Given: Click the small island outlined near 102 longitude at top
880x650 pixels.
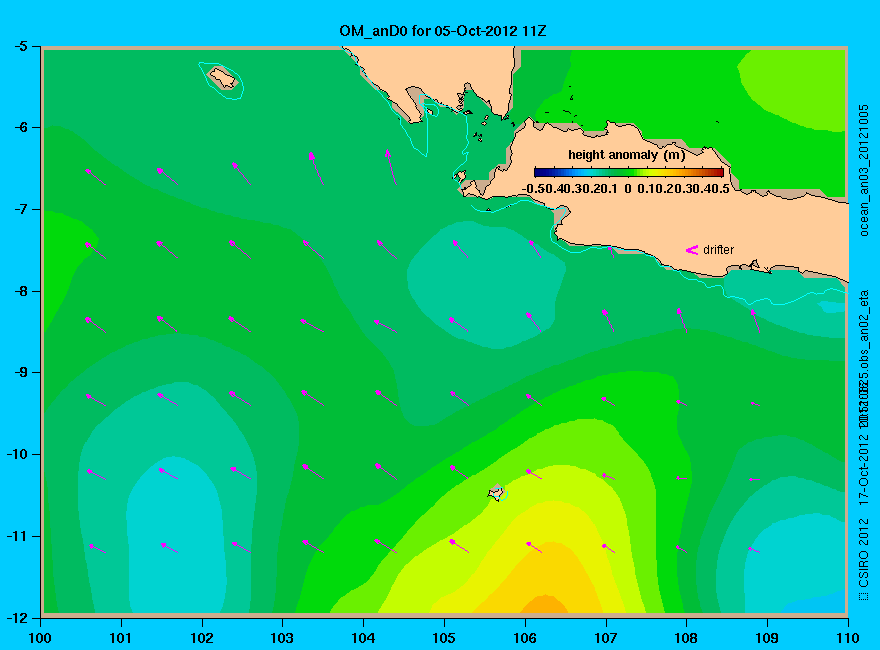Looking at the screenshot, I should tap(223, 78).
